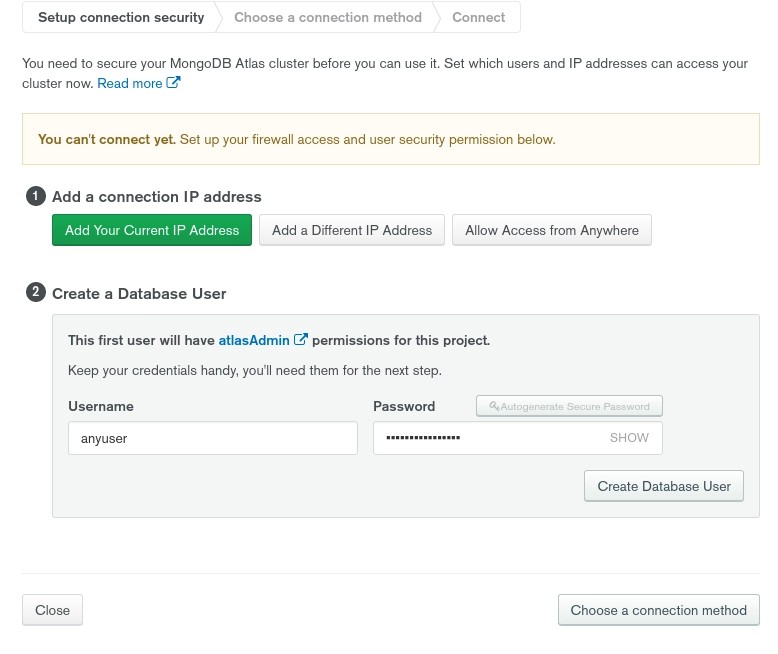The height and width of the screenshot is (654, 778).
Task: Click the Setup connection security step tab
Action: point(121,17)
